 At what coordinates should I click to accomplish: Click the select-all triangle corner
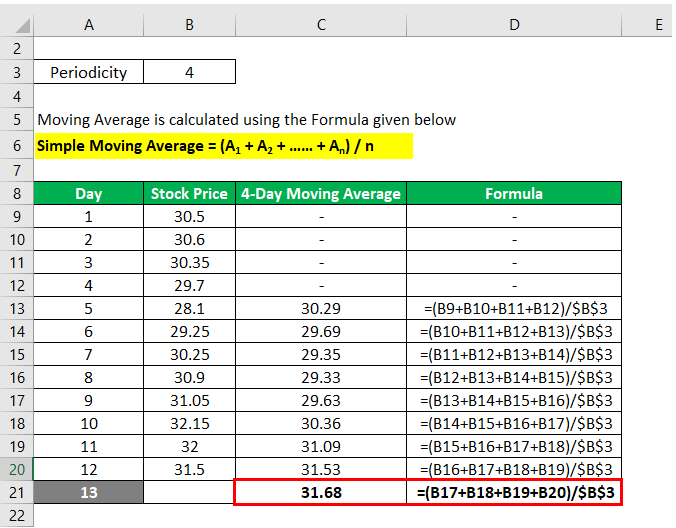[22, 25]
